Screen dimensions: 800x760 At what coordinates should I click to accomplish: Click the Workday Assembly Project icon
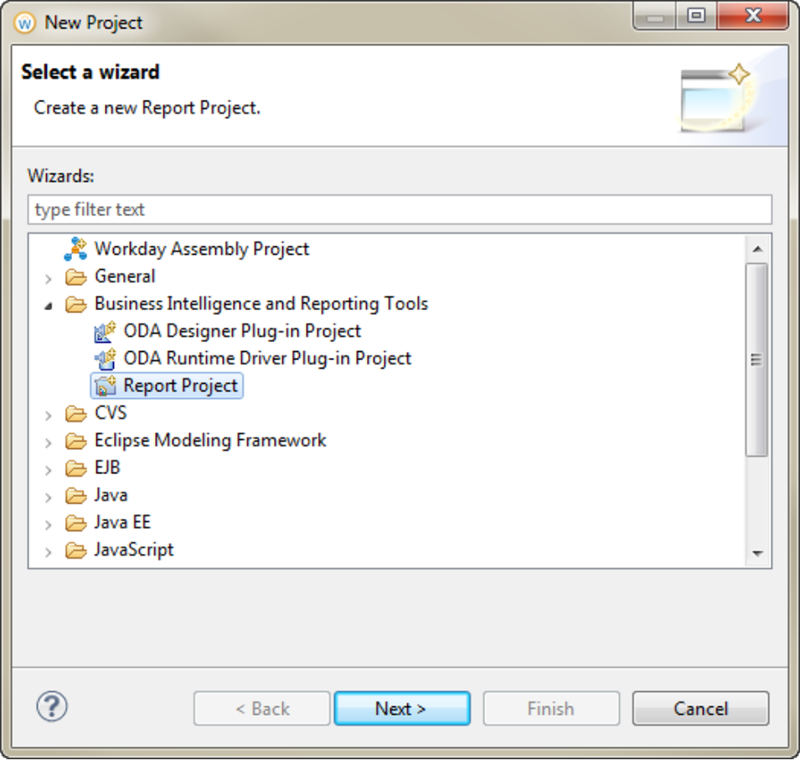click(76, 249)
